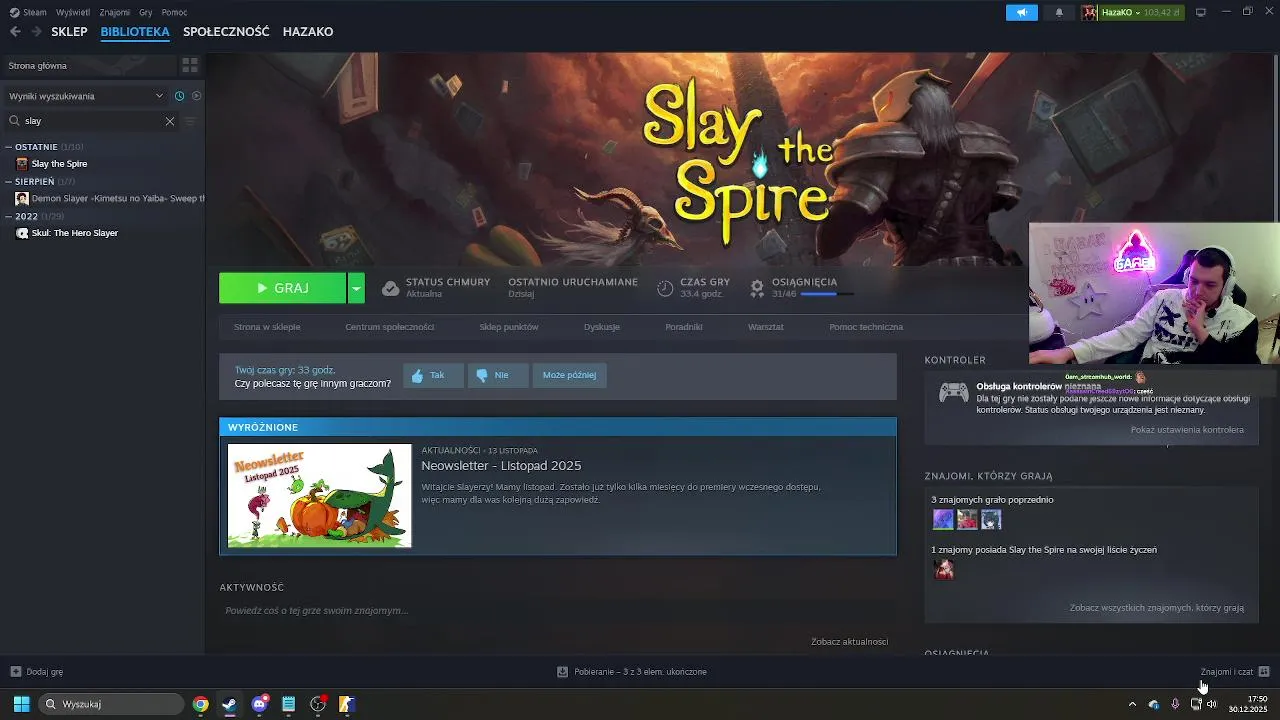Open Dyskusje link
Screen dimensions: 1280x720
602,327
